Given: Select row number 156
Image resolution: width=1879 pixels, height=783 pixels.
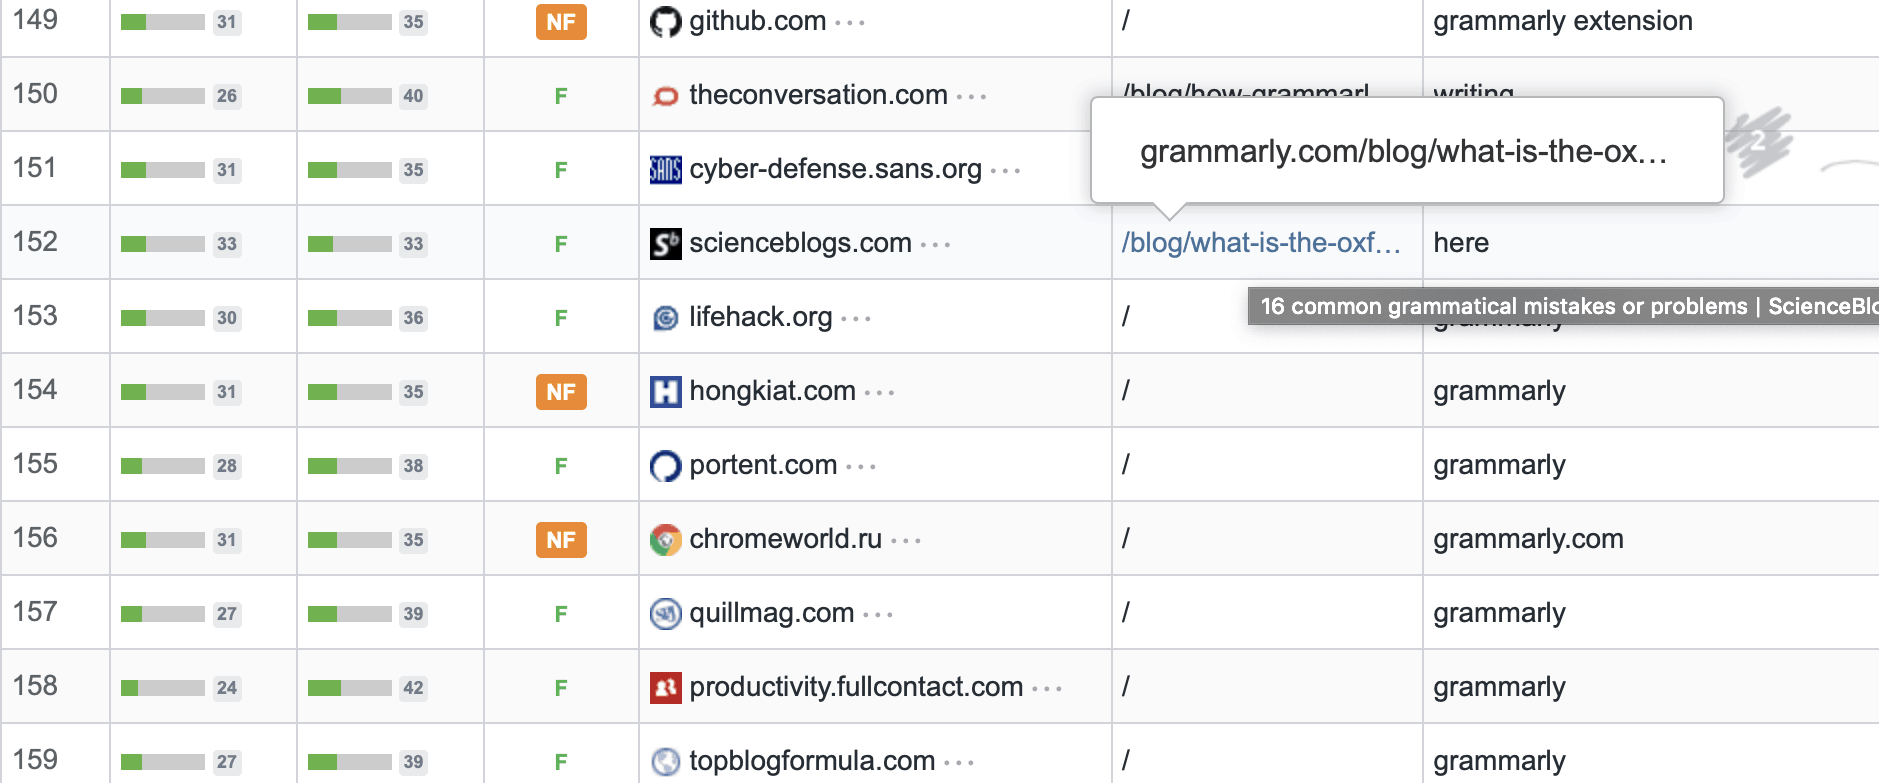Looking at the screenshot, I should (35, 538).
